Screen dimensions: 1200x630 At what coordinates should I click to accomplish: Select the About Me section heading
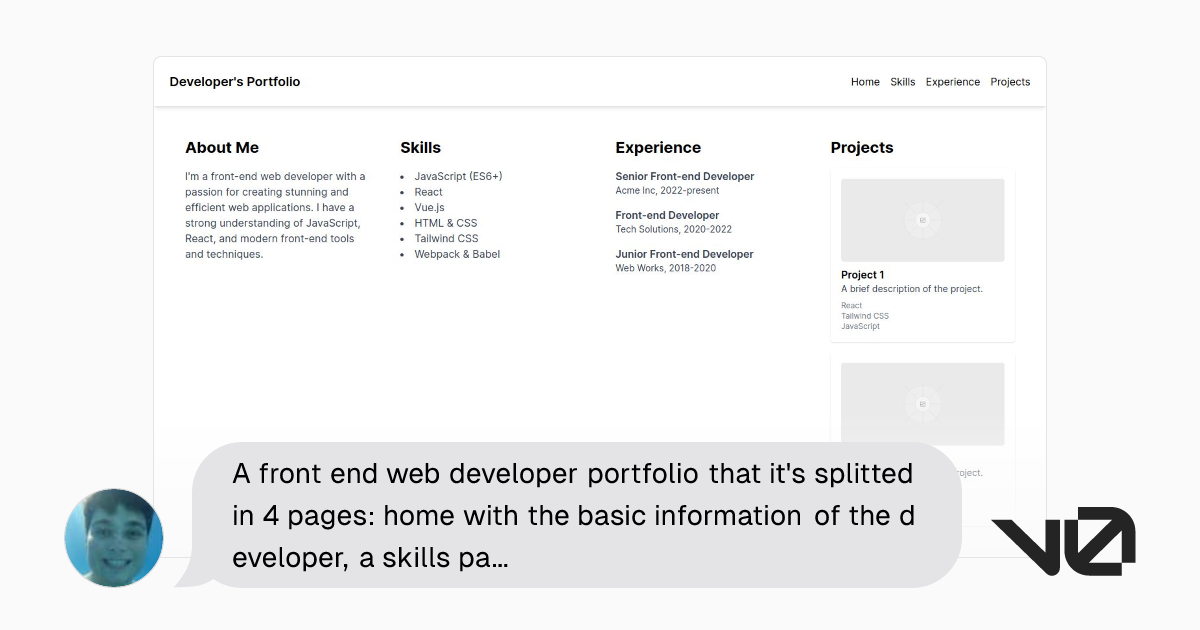coord(222,147)
